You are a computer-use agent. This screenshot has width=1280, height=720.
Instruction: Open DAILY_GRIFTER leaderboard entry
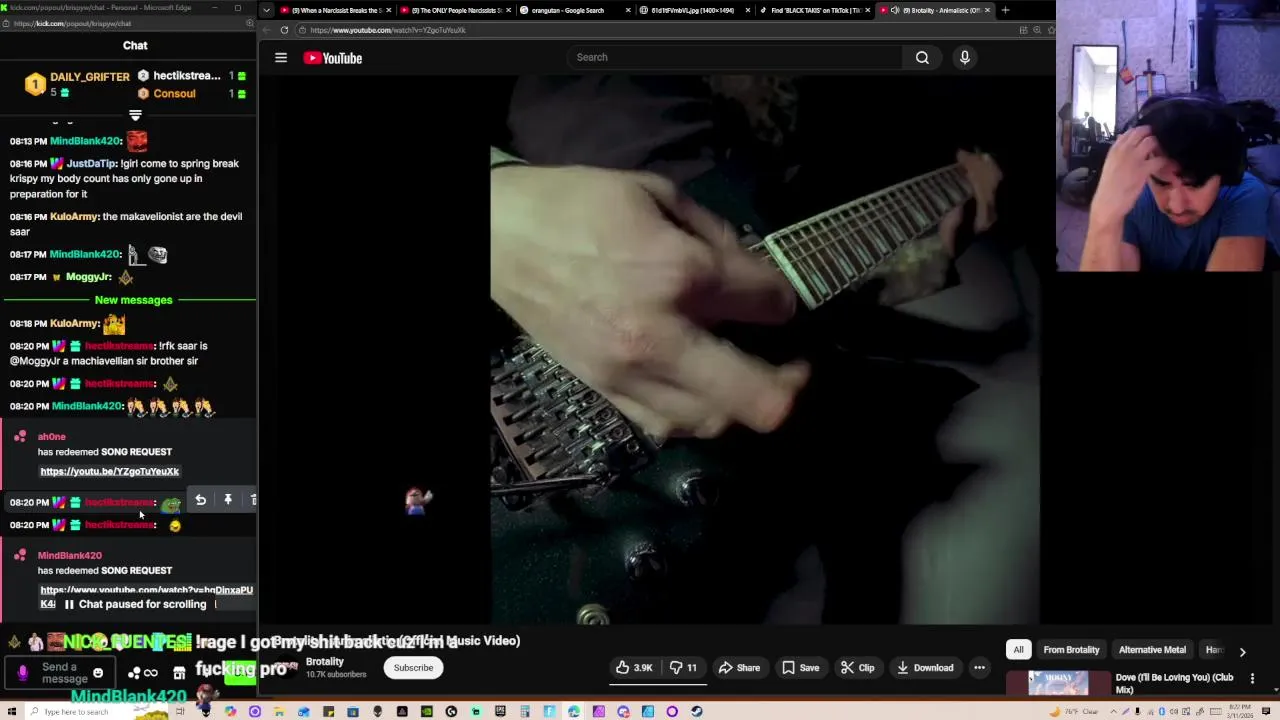[x=78, y=84]
